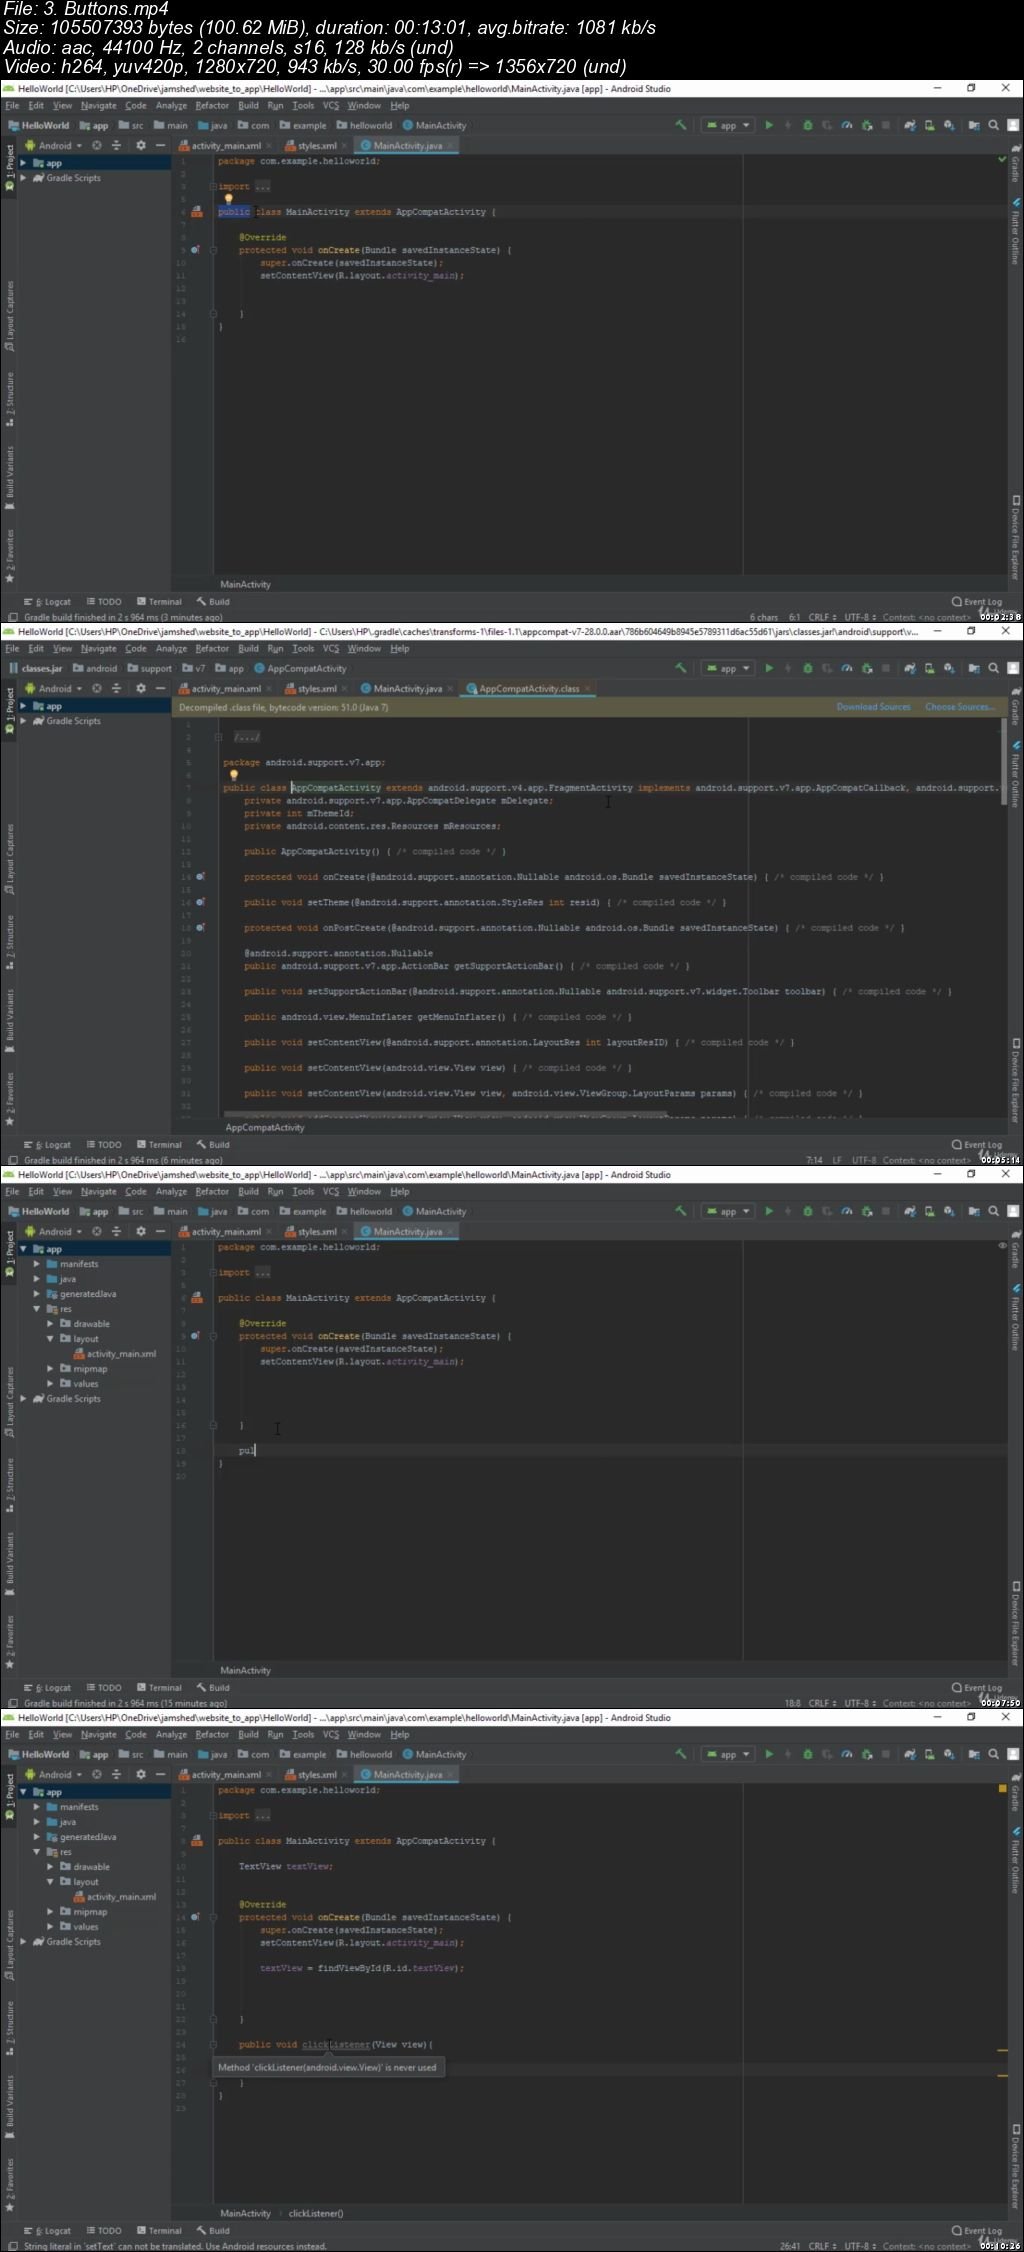Click the Event Log button in the clickListener frame

point(977,2230)
